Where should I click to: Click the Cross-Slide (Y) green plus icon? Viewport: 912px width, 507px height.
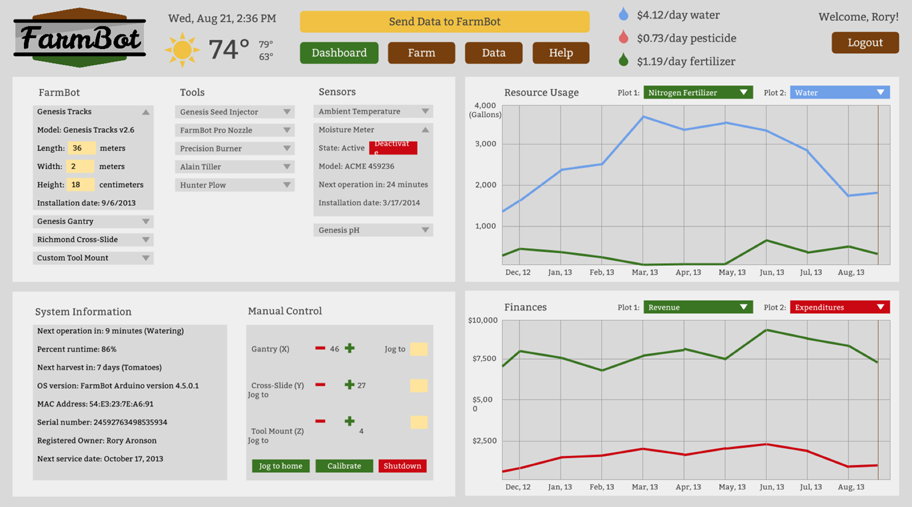click(349, 385)
